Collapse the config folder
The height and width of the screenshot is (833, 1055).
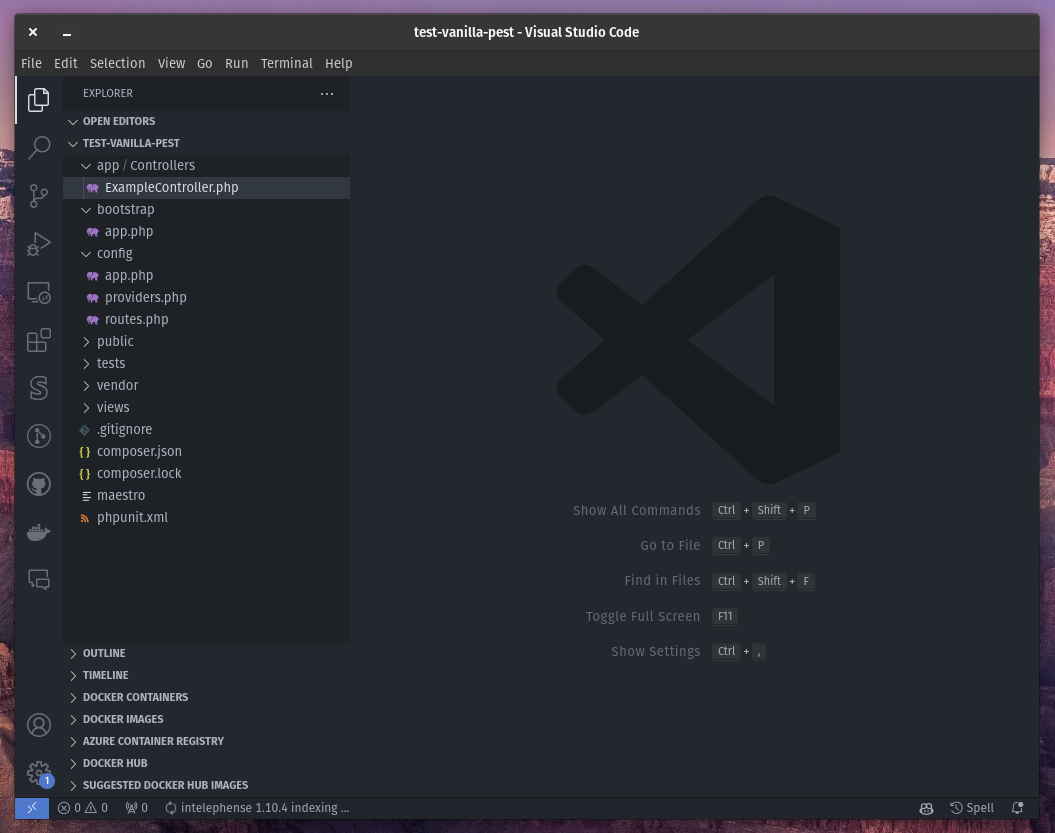(207, 254)
